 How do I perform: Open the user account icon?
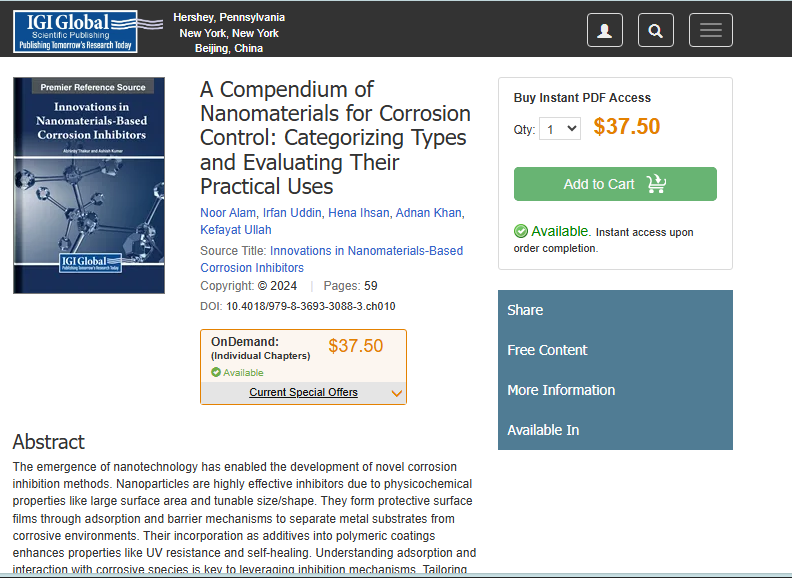click(605, 30)
